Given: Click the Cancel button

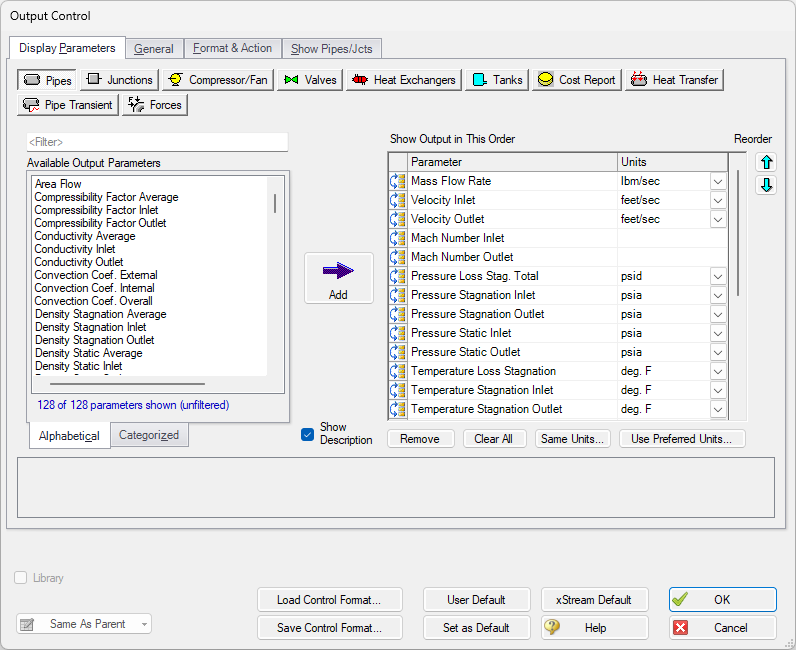Looking at the screenshot, I should coord(722,628).
